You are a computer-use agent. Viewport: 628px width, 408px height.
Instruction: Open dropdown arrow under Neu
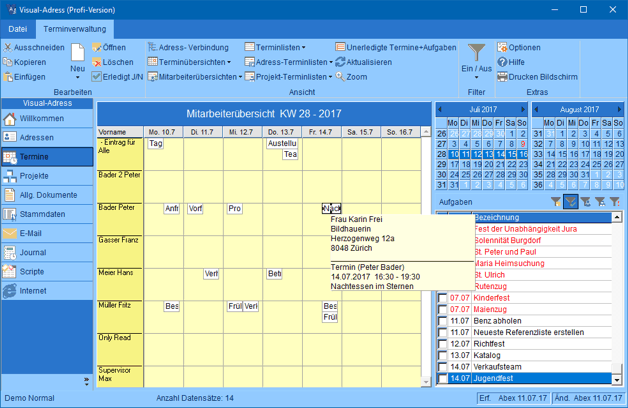(78, 77)
